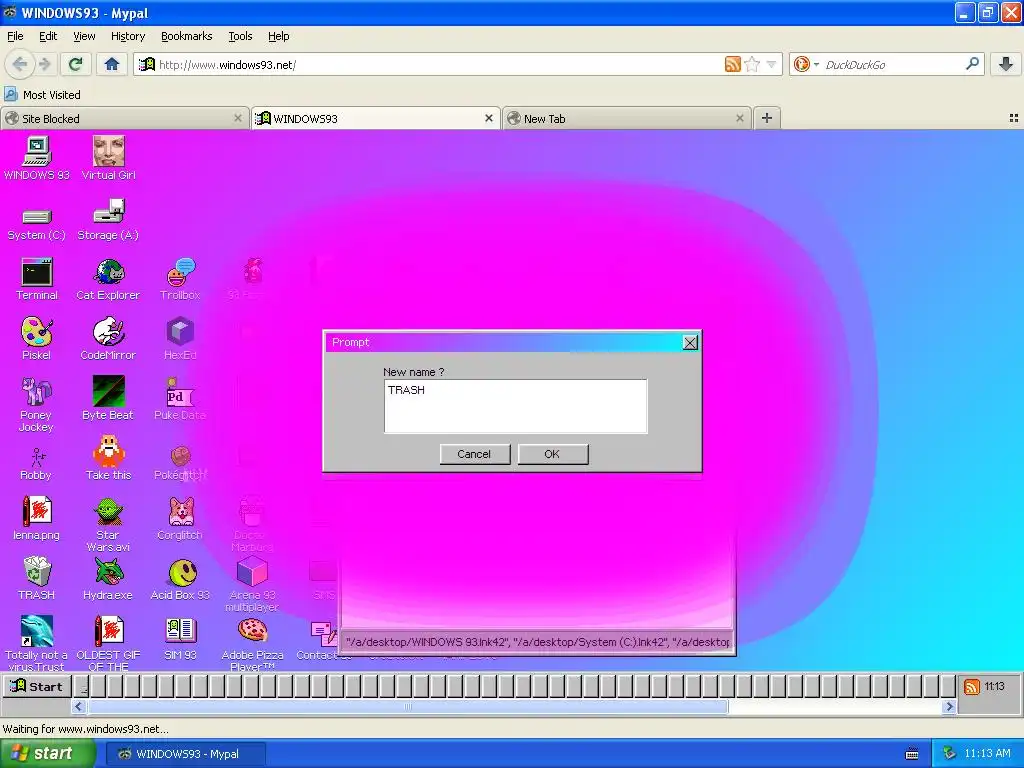Select the WINDOWS93 - Mypal taskbar item
This screenshot has height=768, width=1024.
[186, 754]
